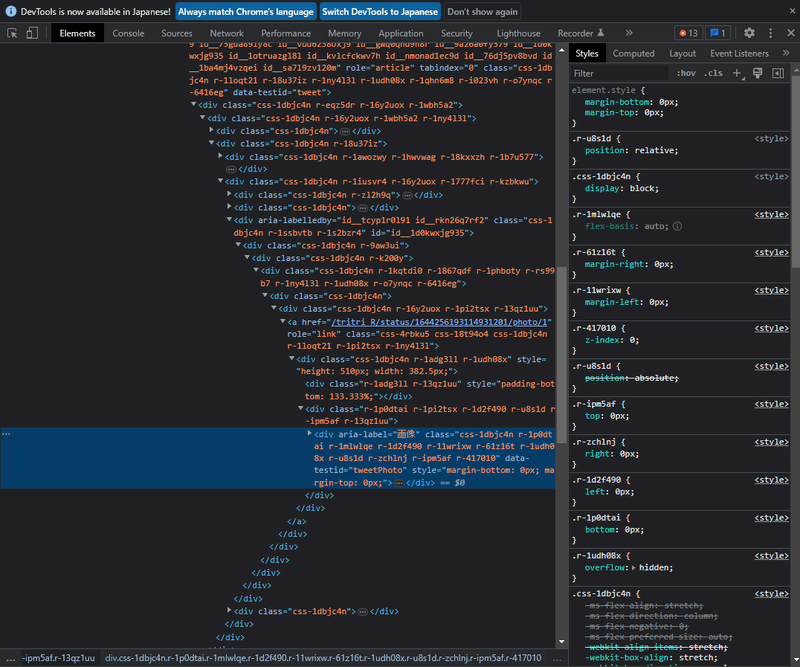
Task: Switch to the Computed sidebar tab
Action: 633,53
